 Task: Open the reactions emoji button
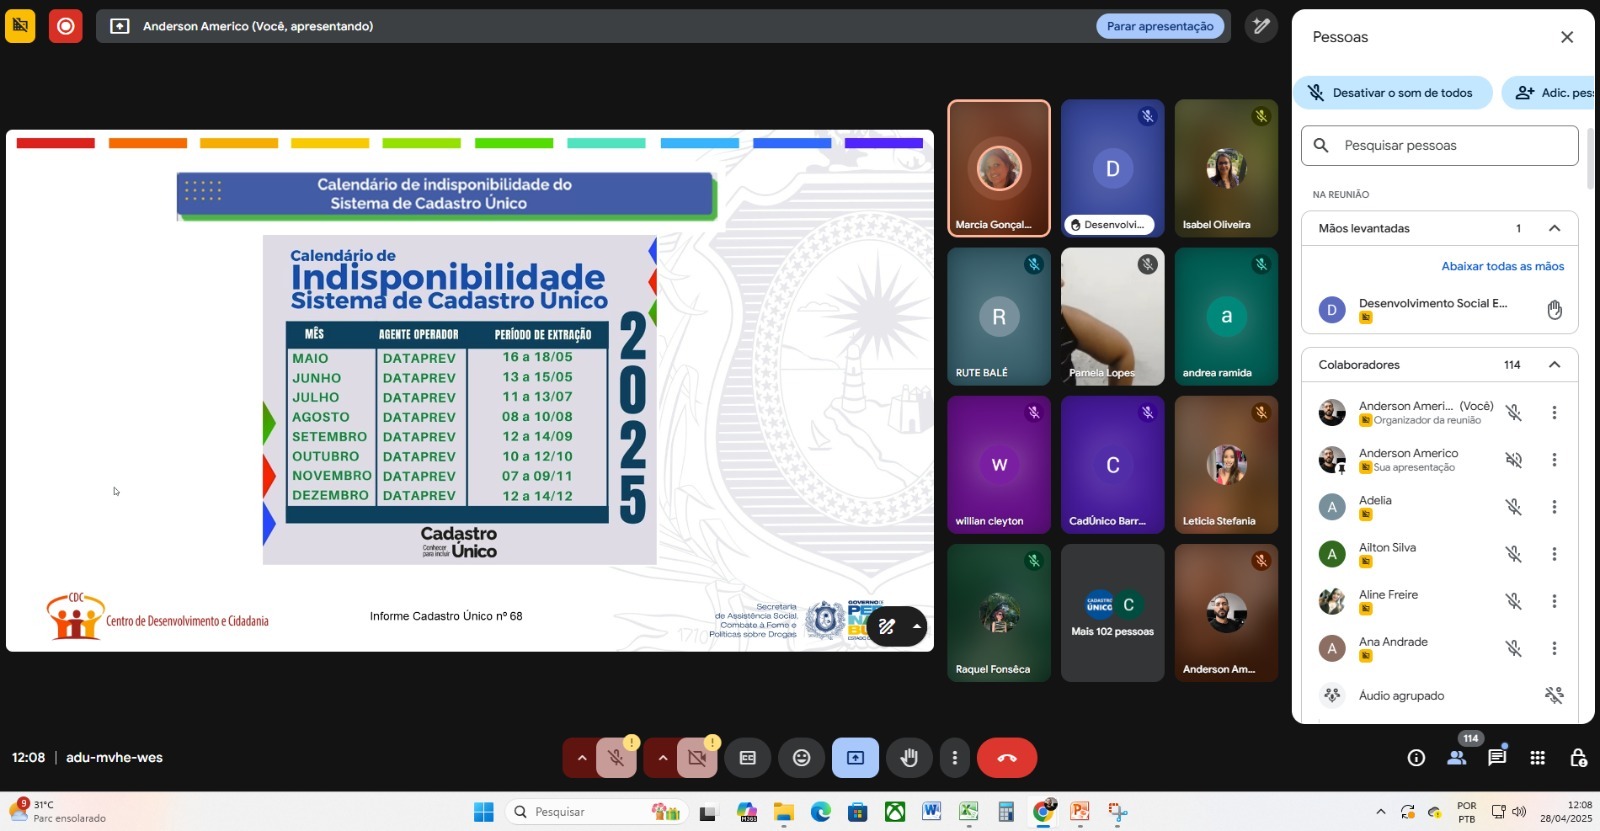pyautogui.click(x=801, y=758)
